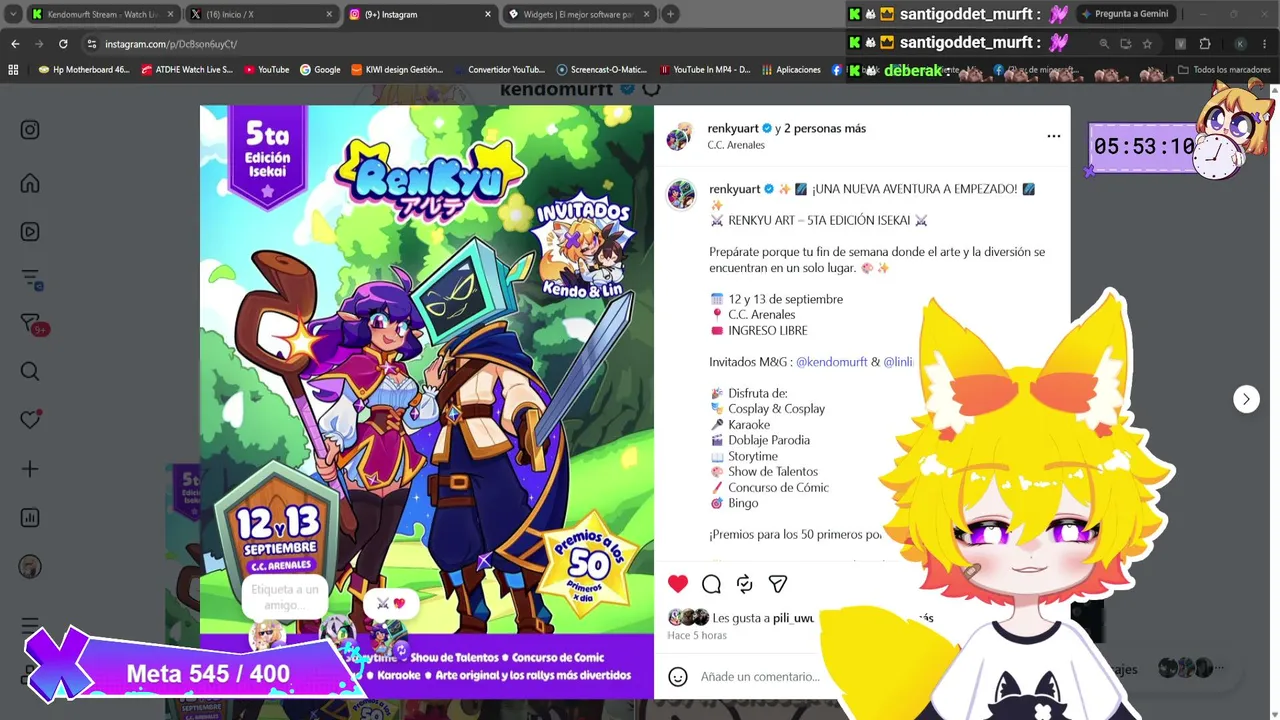
Task: Bookmark this page with the star icon
Action: [1147, 44]
